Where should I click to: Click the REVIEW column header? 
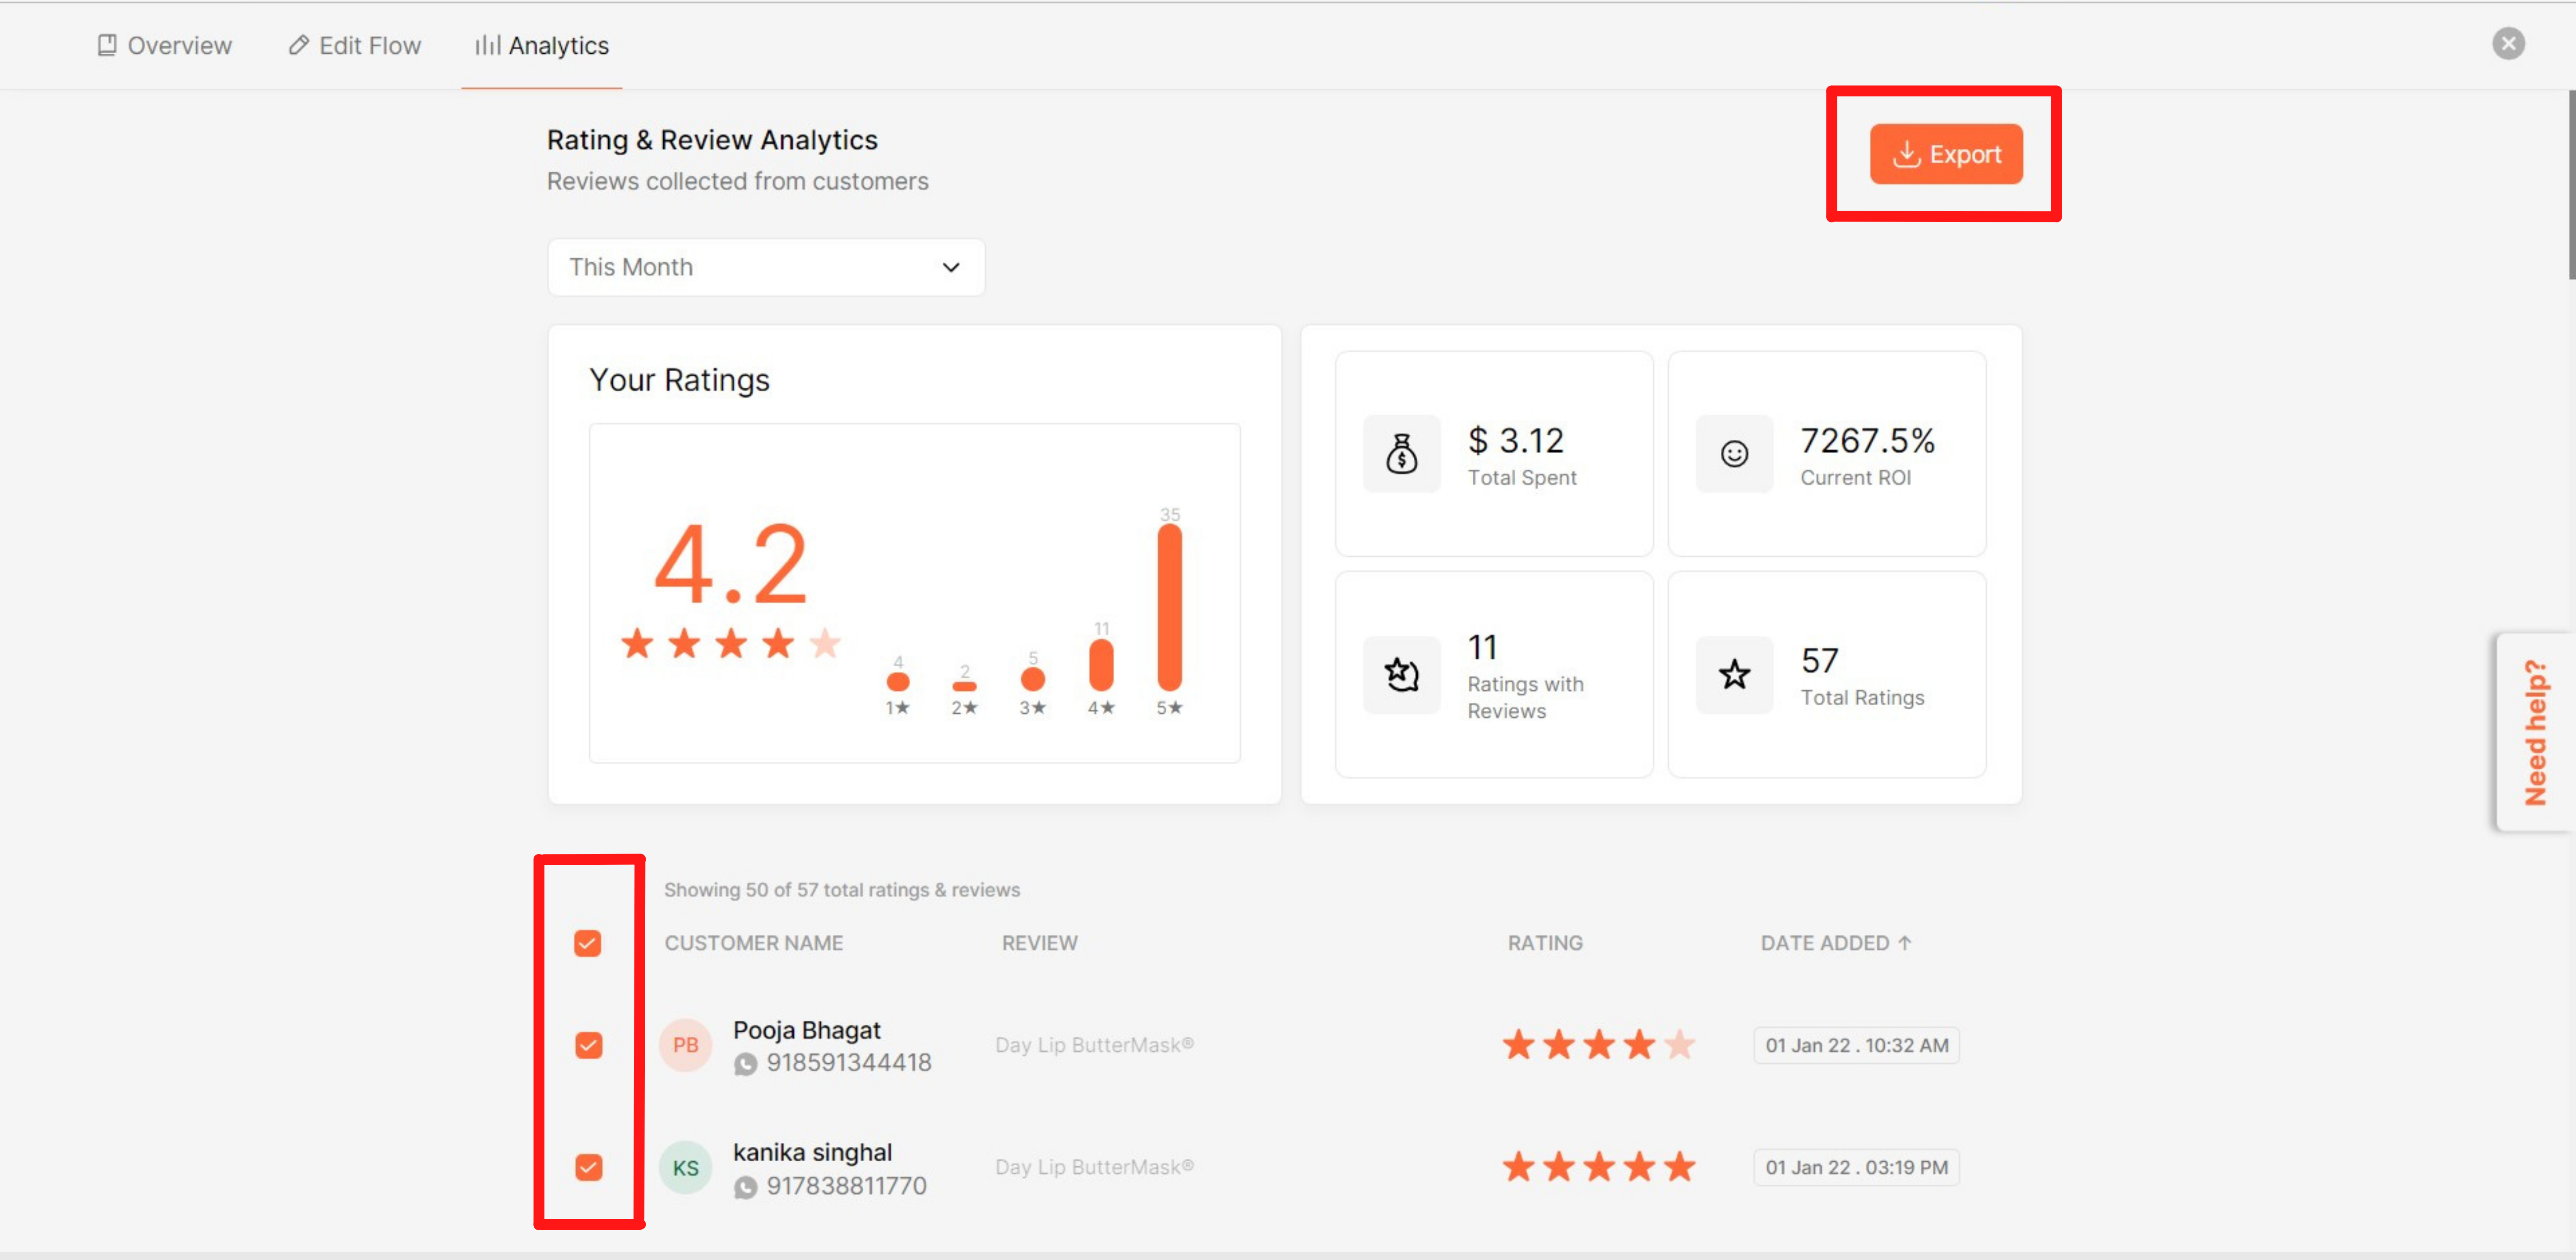[x=1039, y=943]
